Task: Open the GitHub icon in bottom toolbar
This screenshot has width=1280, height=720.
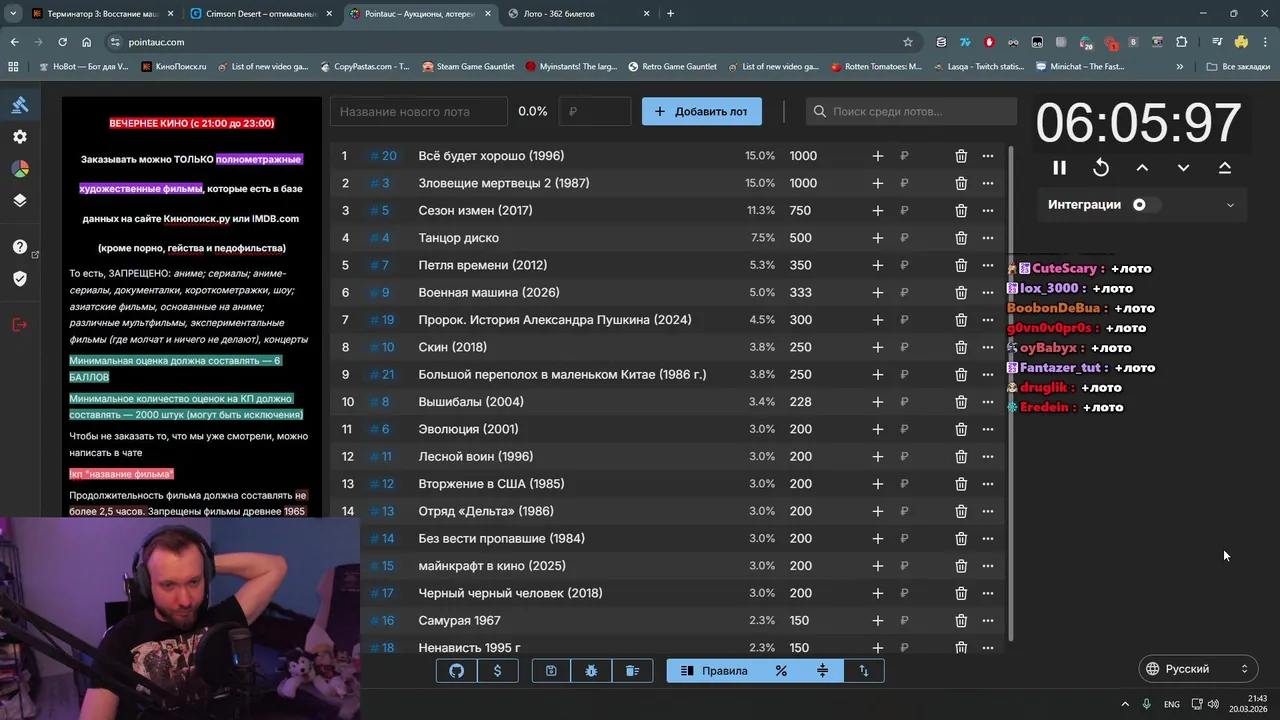Action: [456, 671]
